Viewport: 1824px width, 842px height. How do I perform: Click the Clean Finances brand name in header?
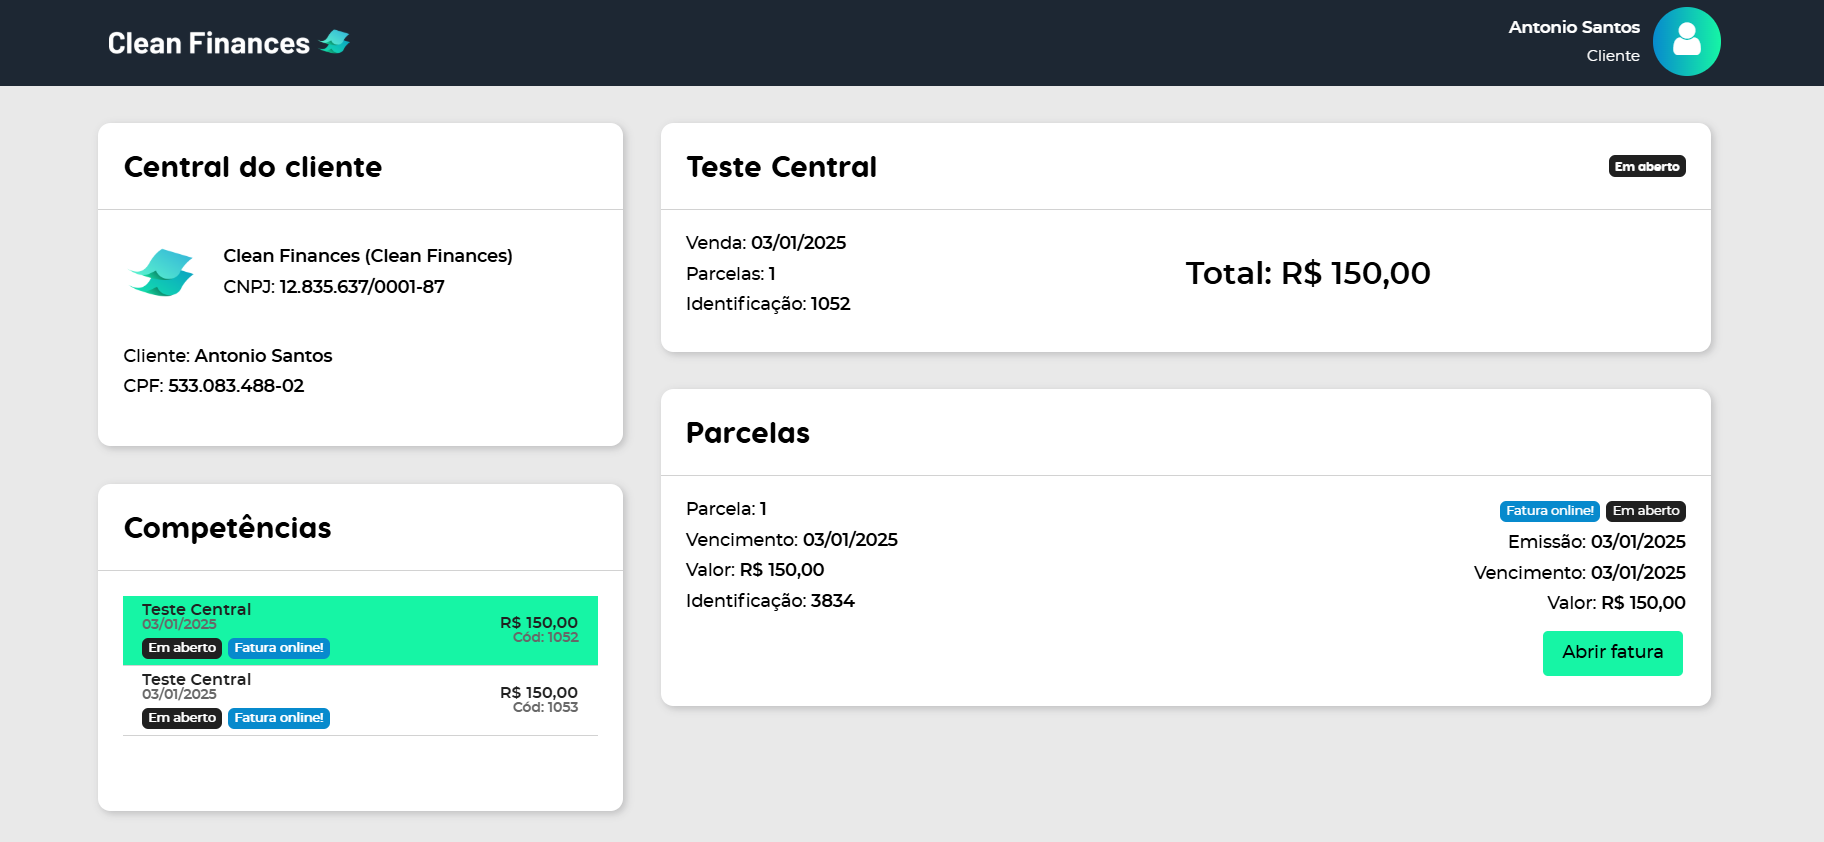point(208,43)
